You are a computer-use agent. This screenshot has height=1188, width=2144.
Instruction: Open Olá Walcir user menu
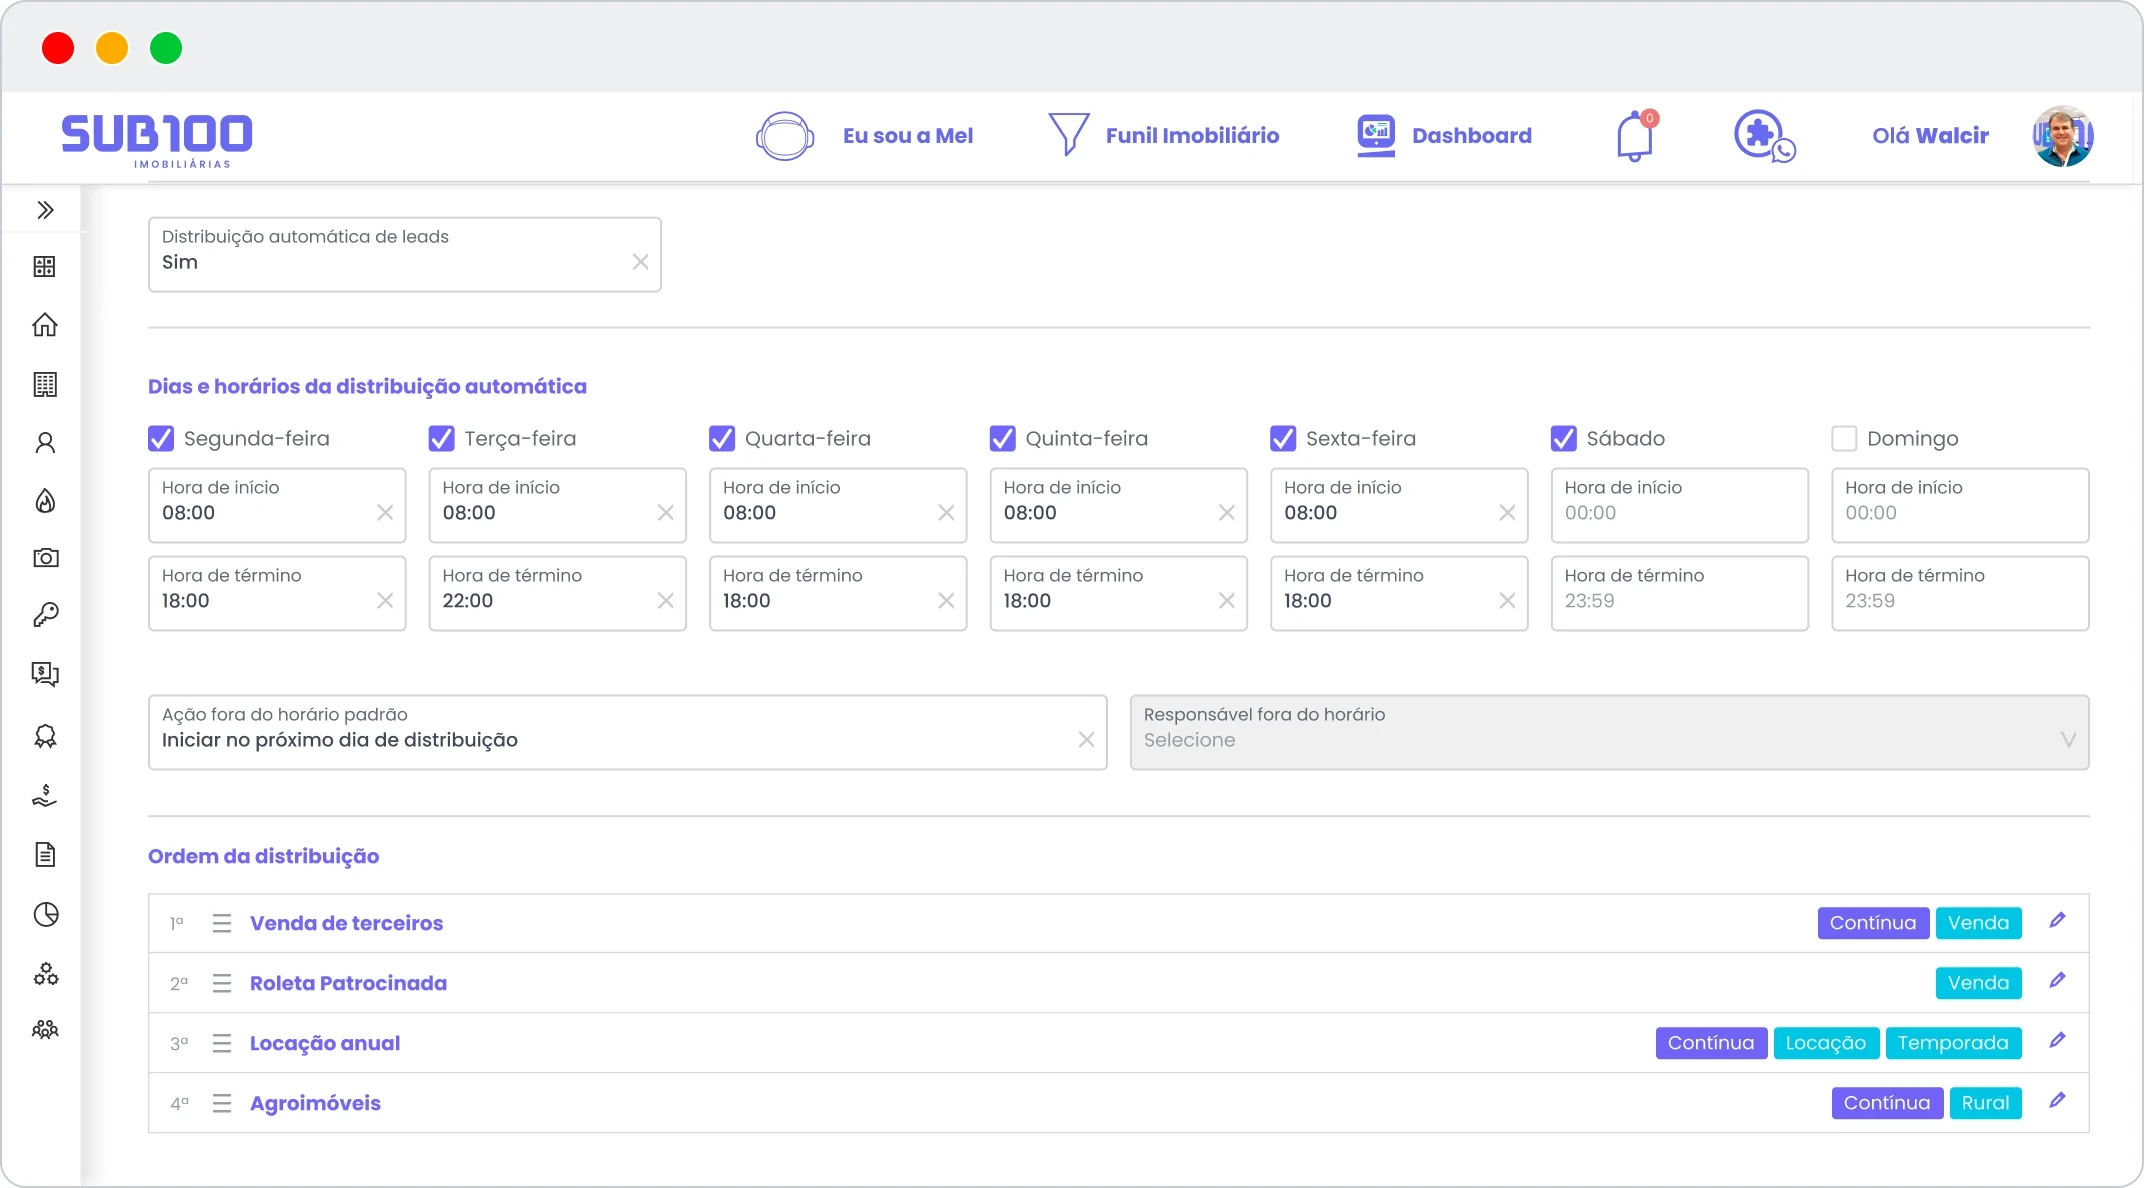click(1930, 135)
